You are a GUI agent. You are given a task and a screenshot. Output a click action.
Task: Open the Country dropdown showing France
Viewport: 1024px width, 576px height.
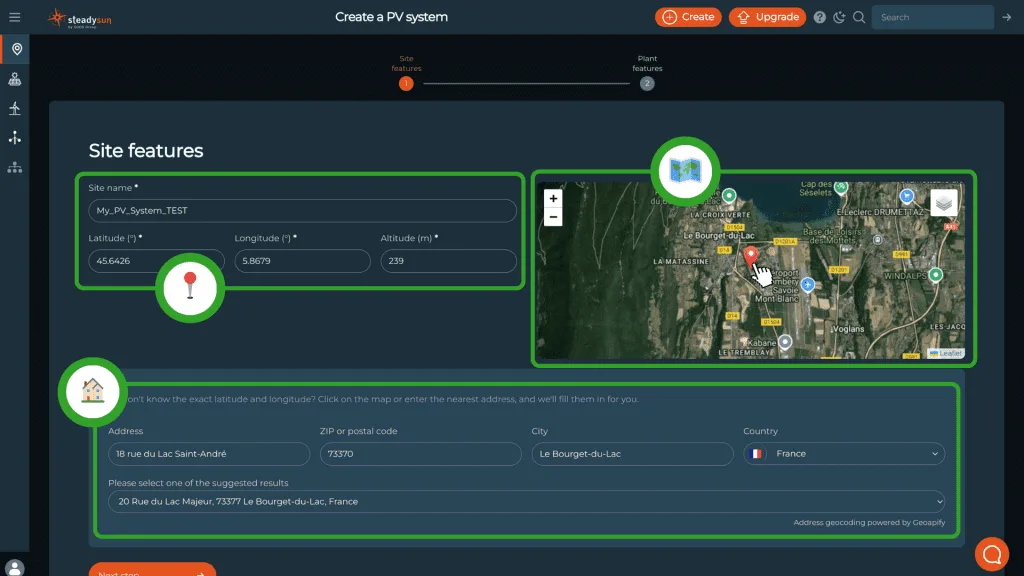click(843, 454)
